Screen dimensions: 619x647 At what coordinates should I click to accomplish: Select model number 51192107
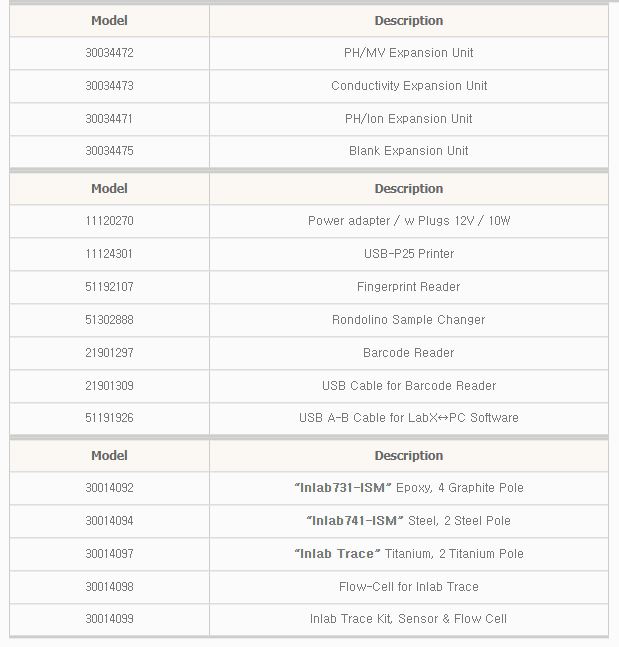point(109,287)
